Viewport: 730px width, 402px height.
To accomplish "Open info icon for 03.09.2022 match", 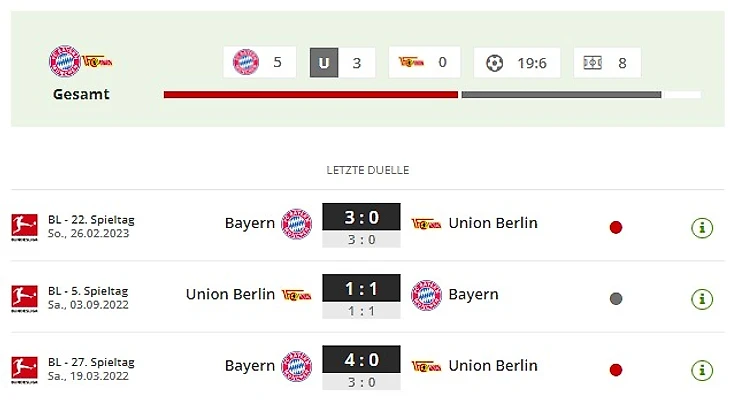I will point(702,298).
